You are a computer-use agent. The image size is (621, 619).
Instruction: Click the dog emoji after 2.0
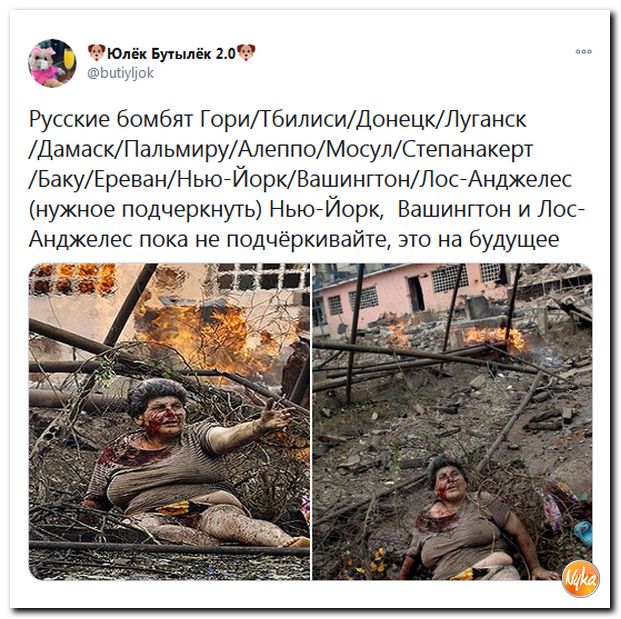pyautogui.click(x=246, y=52)
